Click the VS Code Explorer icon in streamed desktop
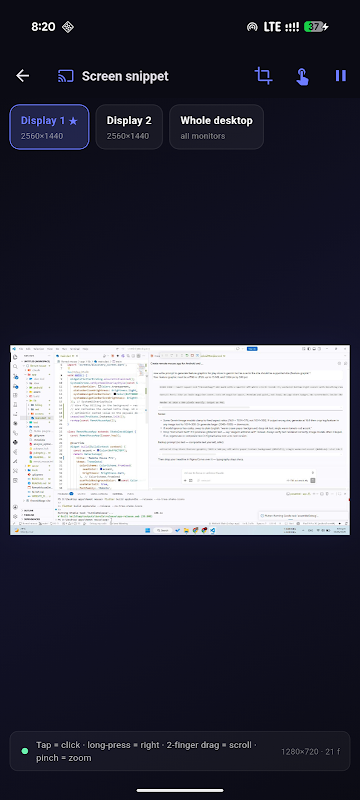This screenshot has height=800, width=360. (x=15, y=358)
